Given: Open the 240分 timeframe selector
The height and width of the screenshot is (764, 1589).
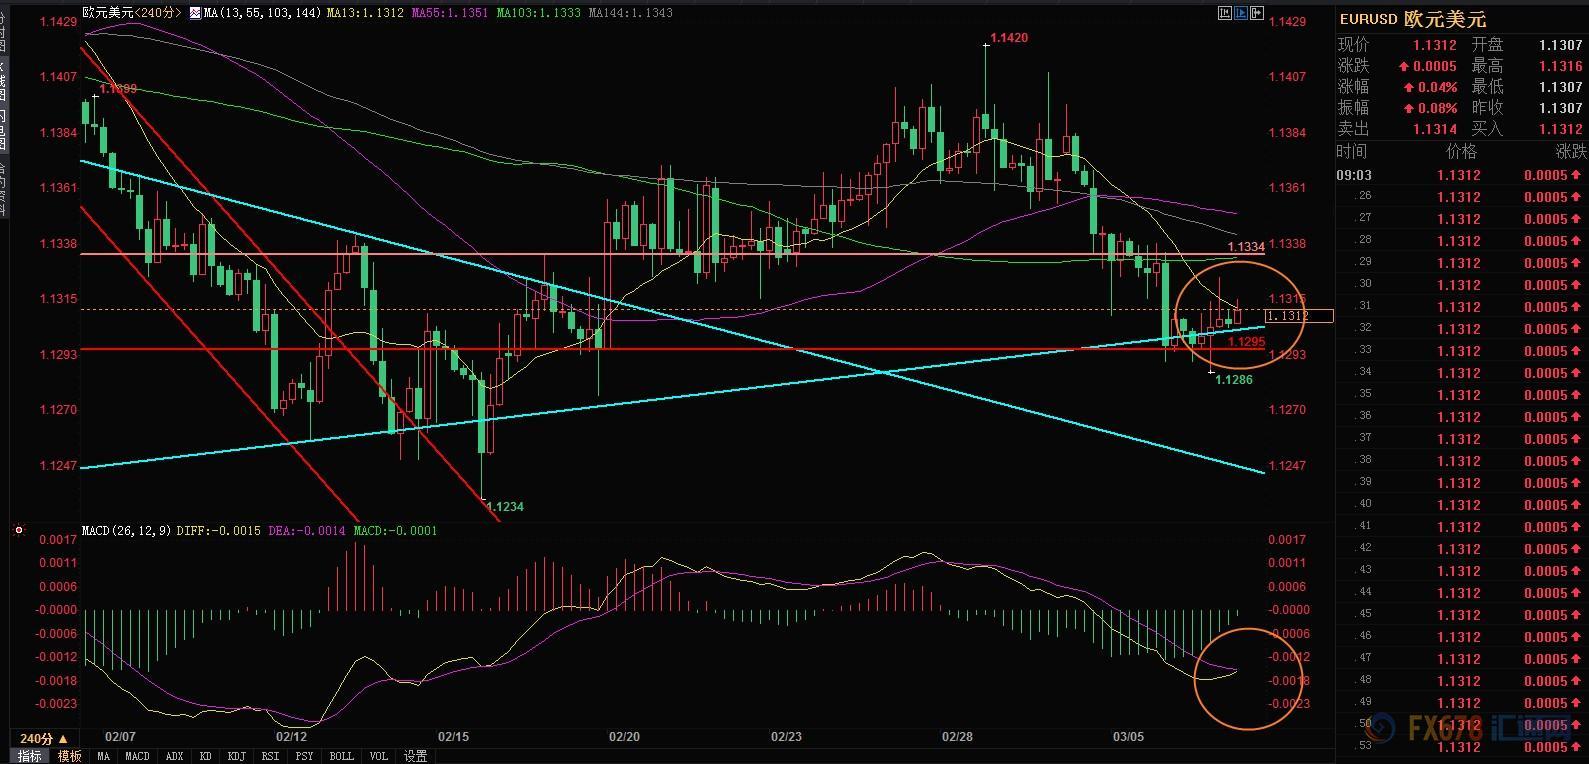Looking at the screenshot, I should tap(44, 738).
